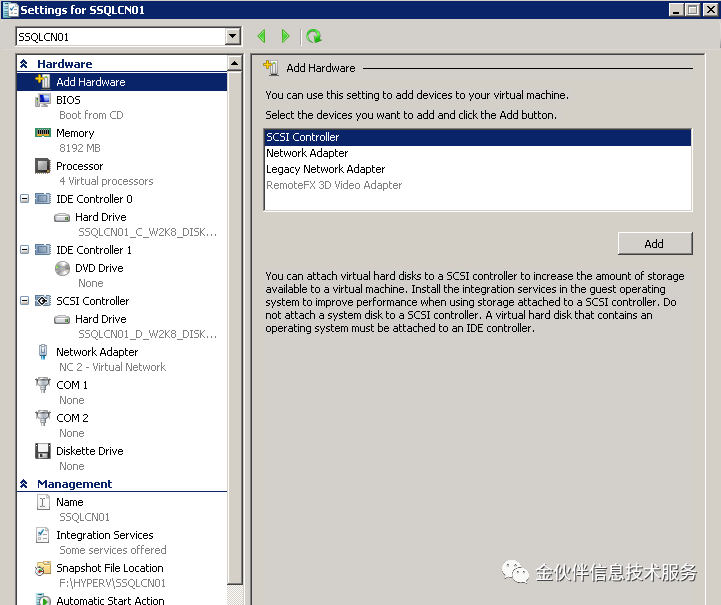Collapse the Hardware section chevron
The height and width of the screenshot is (605, 721).
click(24, 64)
